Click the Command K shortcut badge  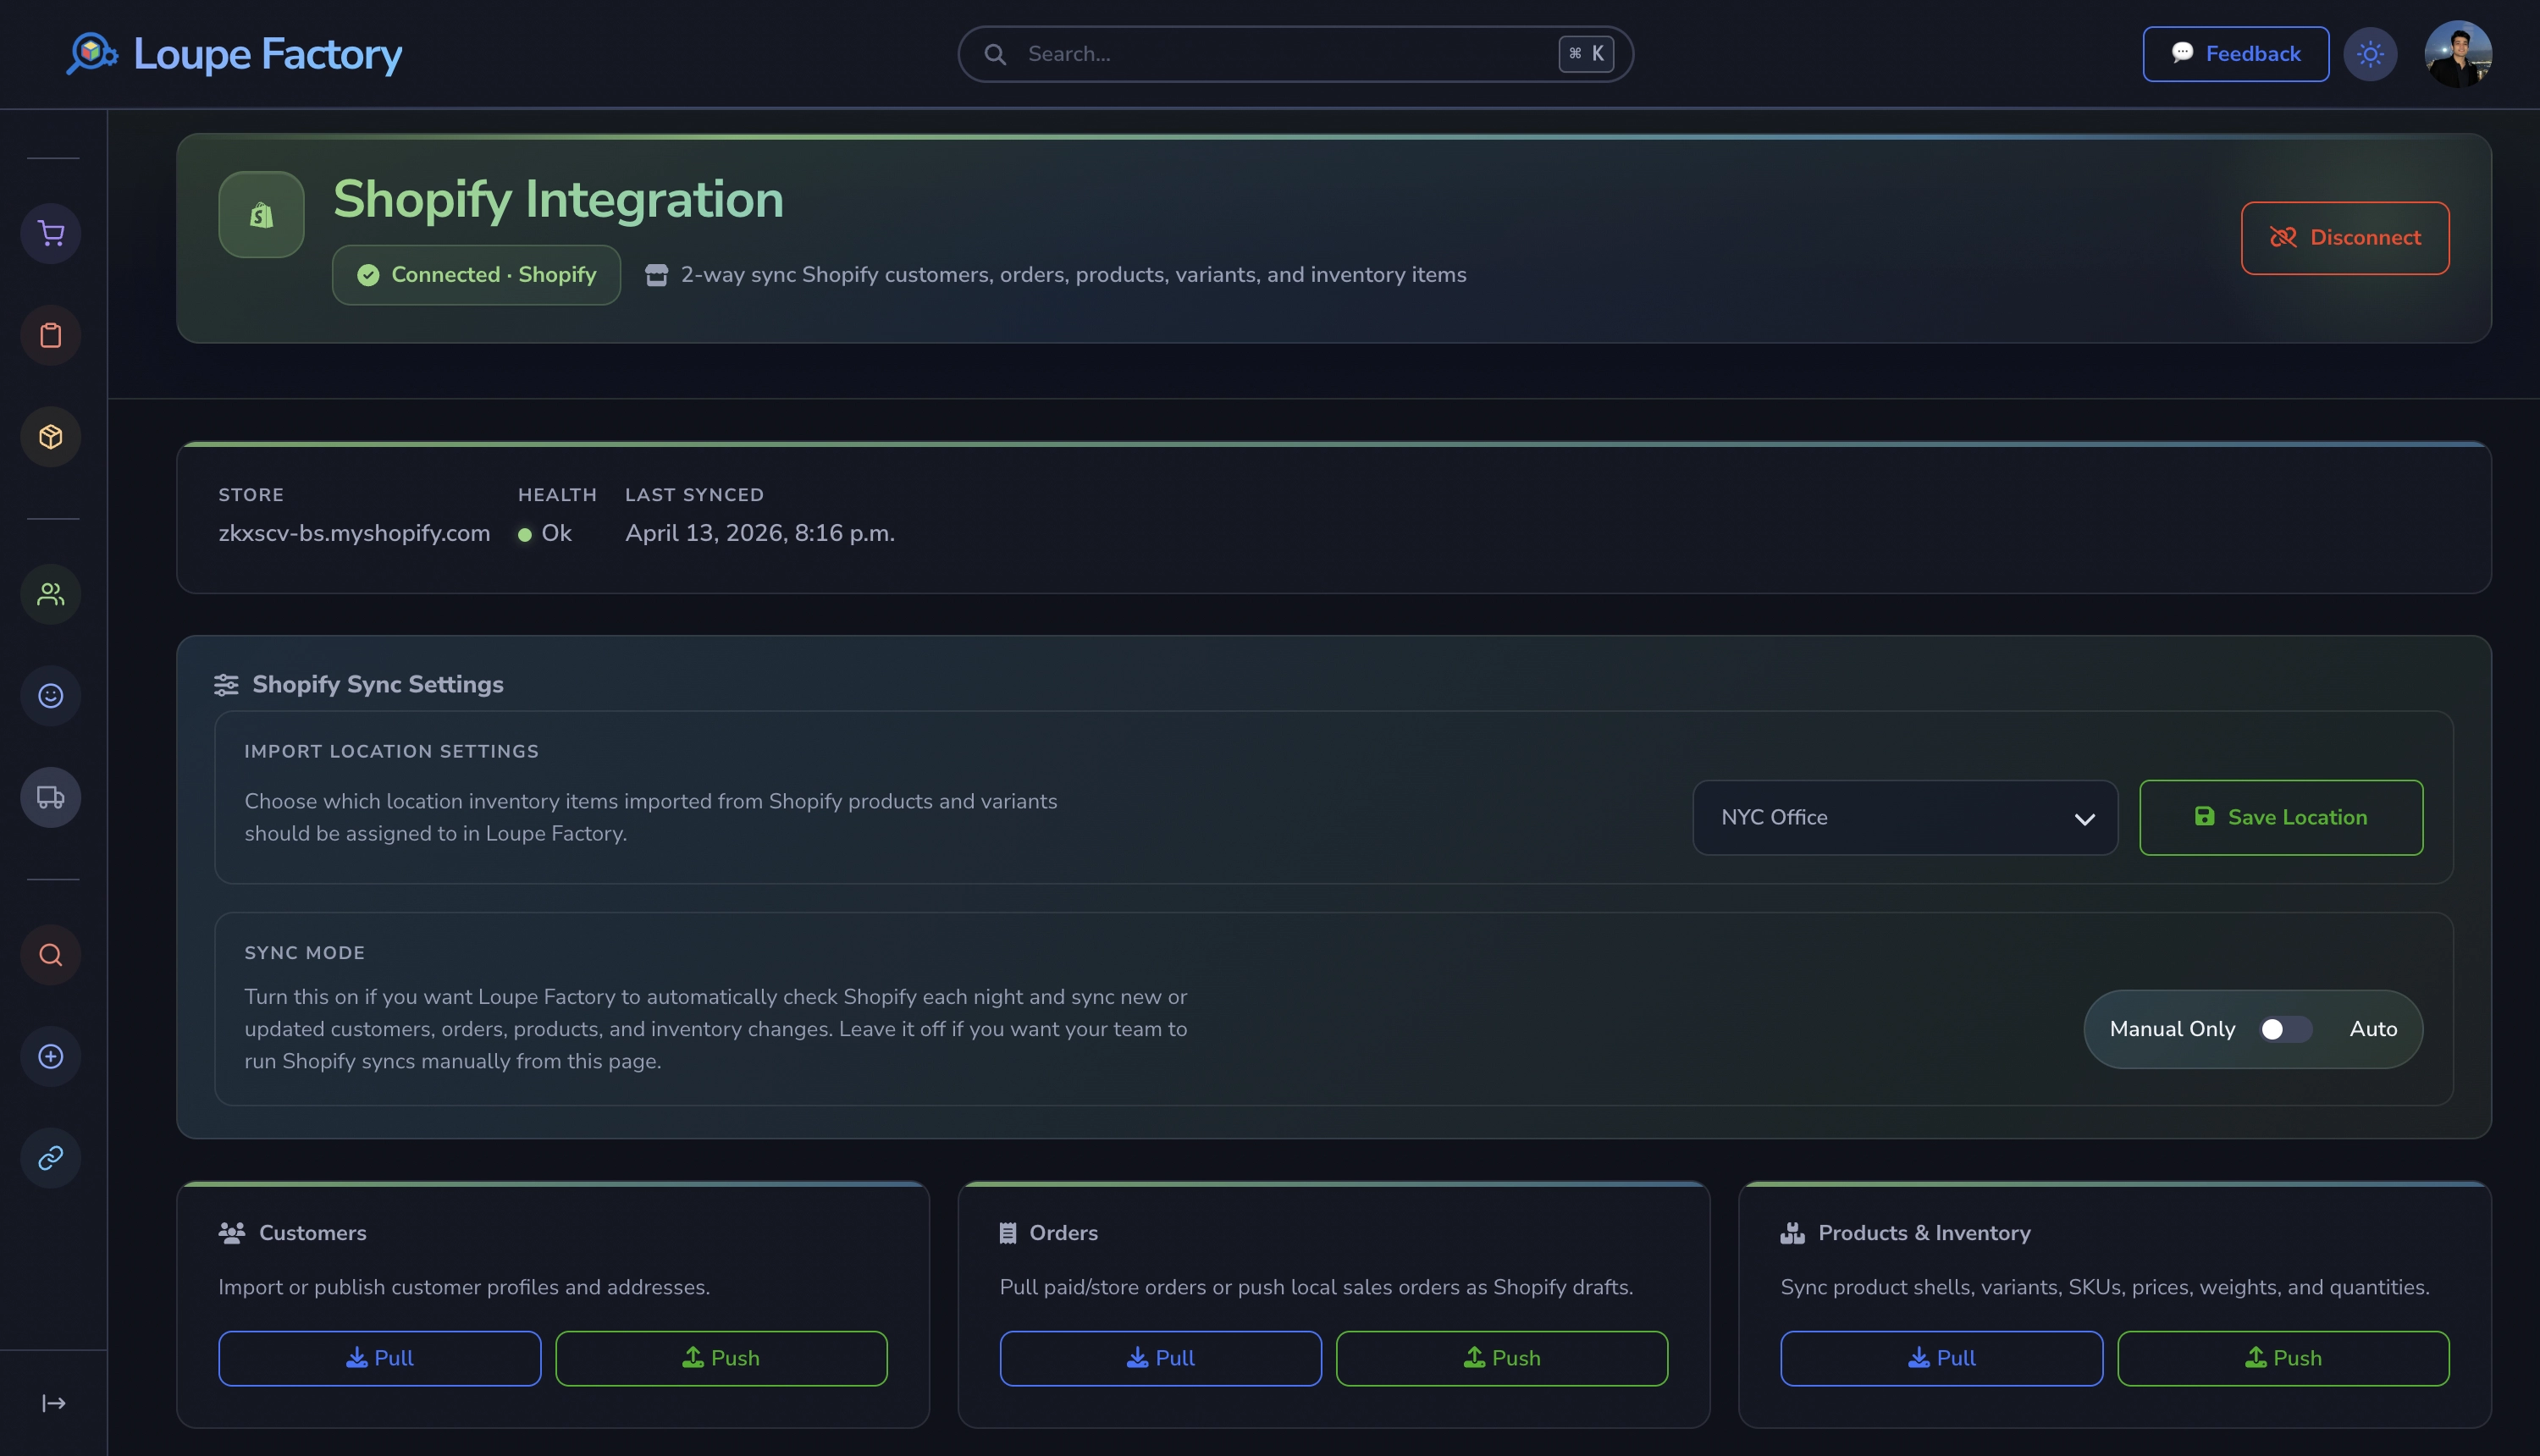click(1586, 54)
